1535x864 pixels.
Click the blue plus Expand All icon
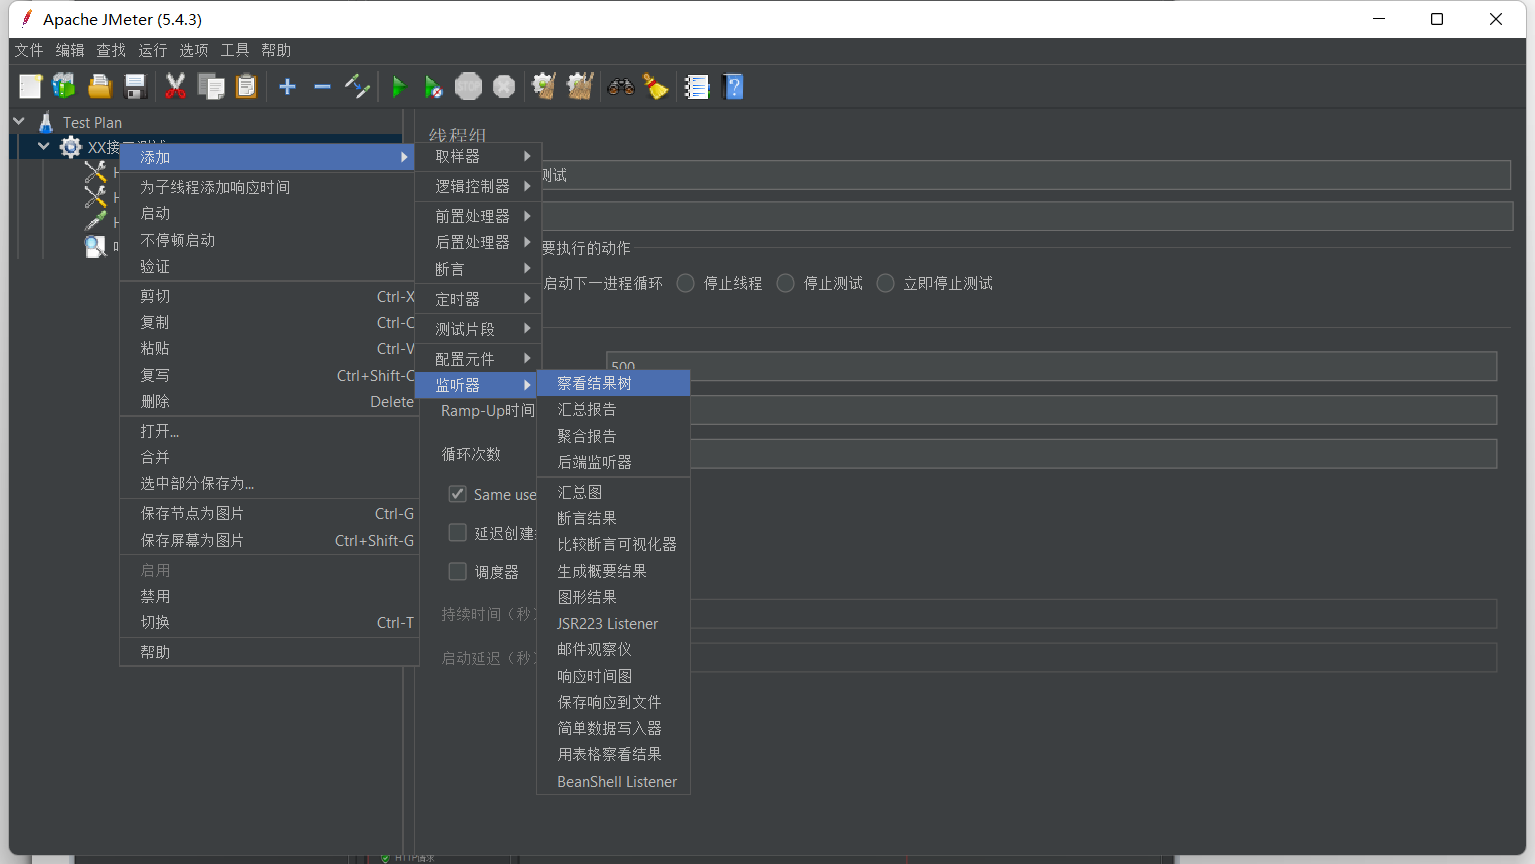tap(287, 87)
